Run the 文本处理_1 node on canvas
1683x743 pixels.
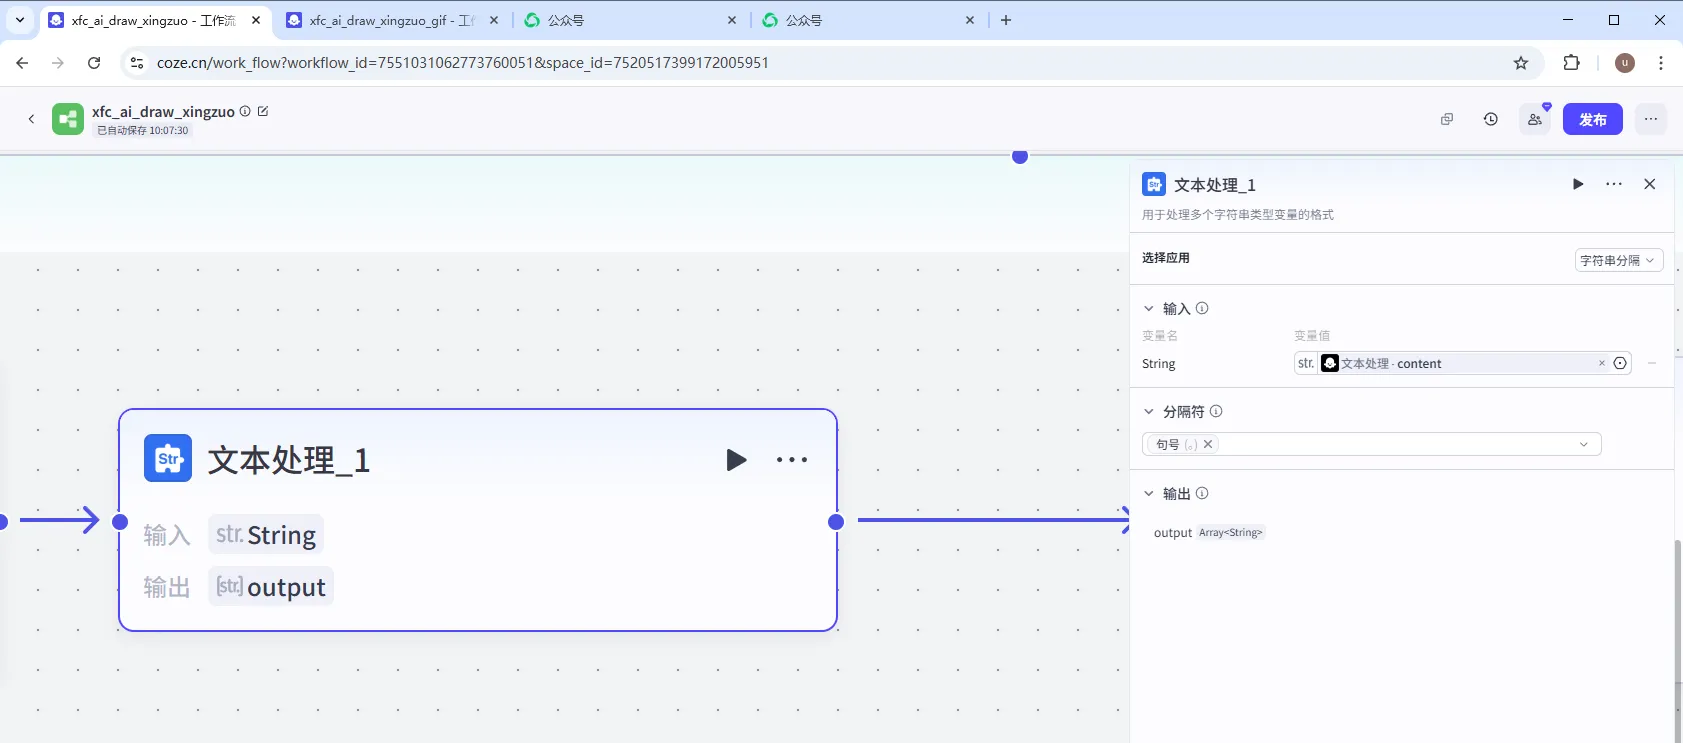coord(736,460)
